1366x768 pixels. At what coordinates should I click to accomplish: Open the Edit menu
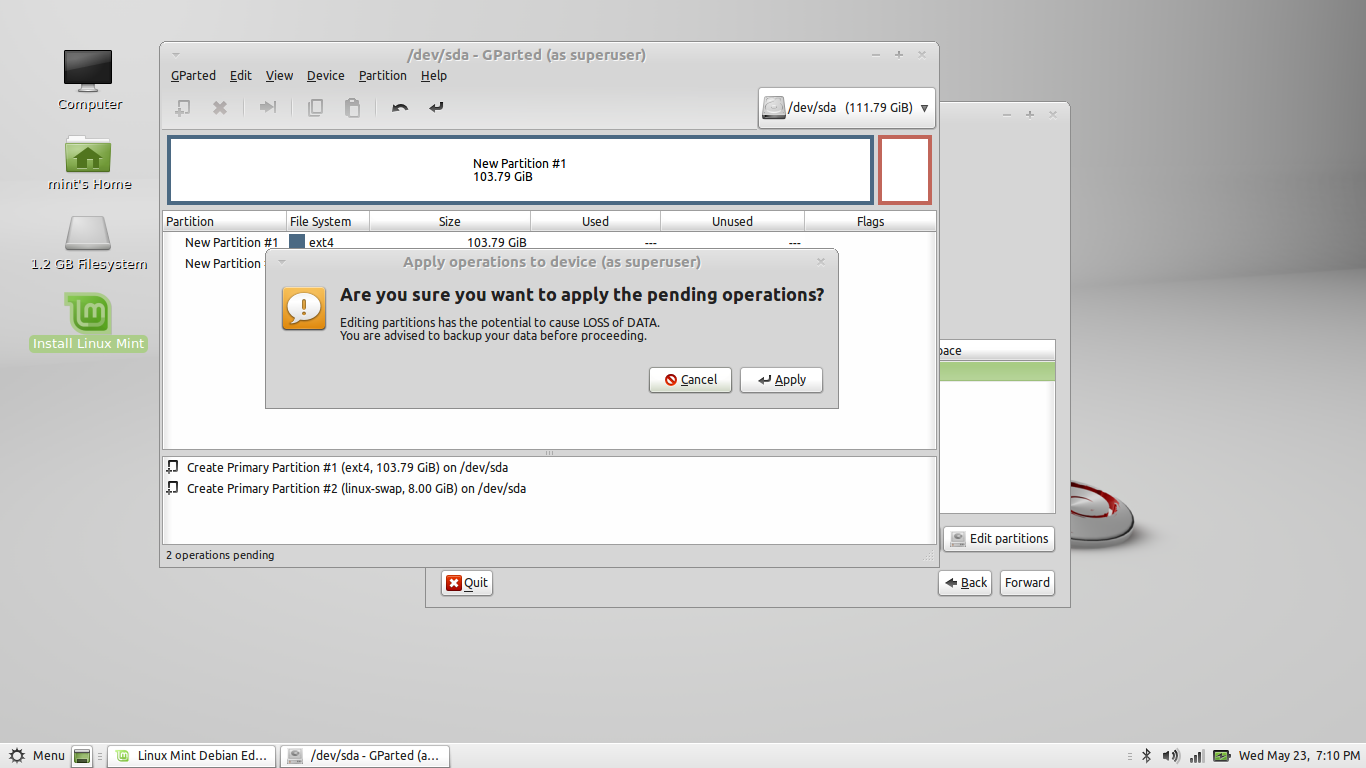(240, 75)
